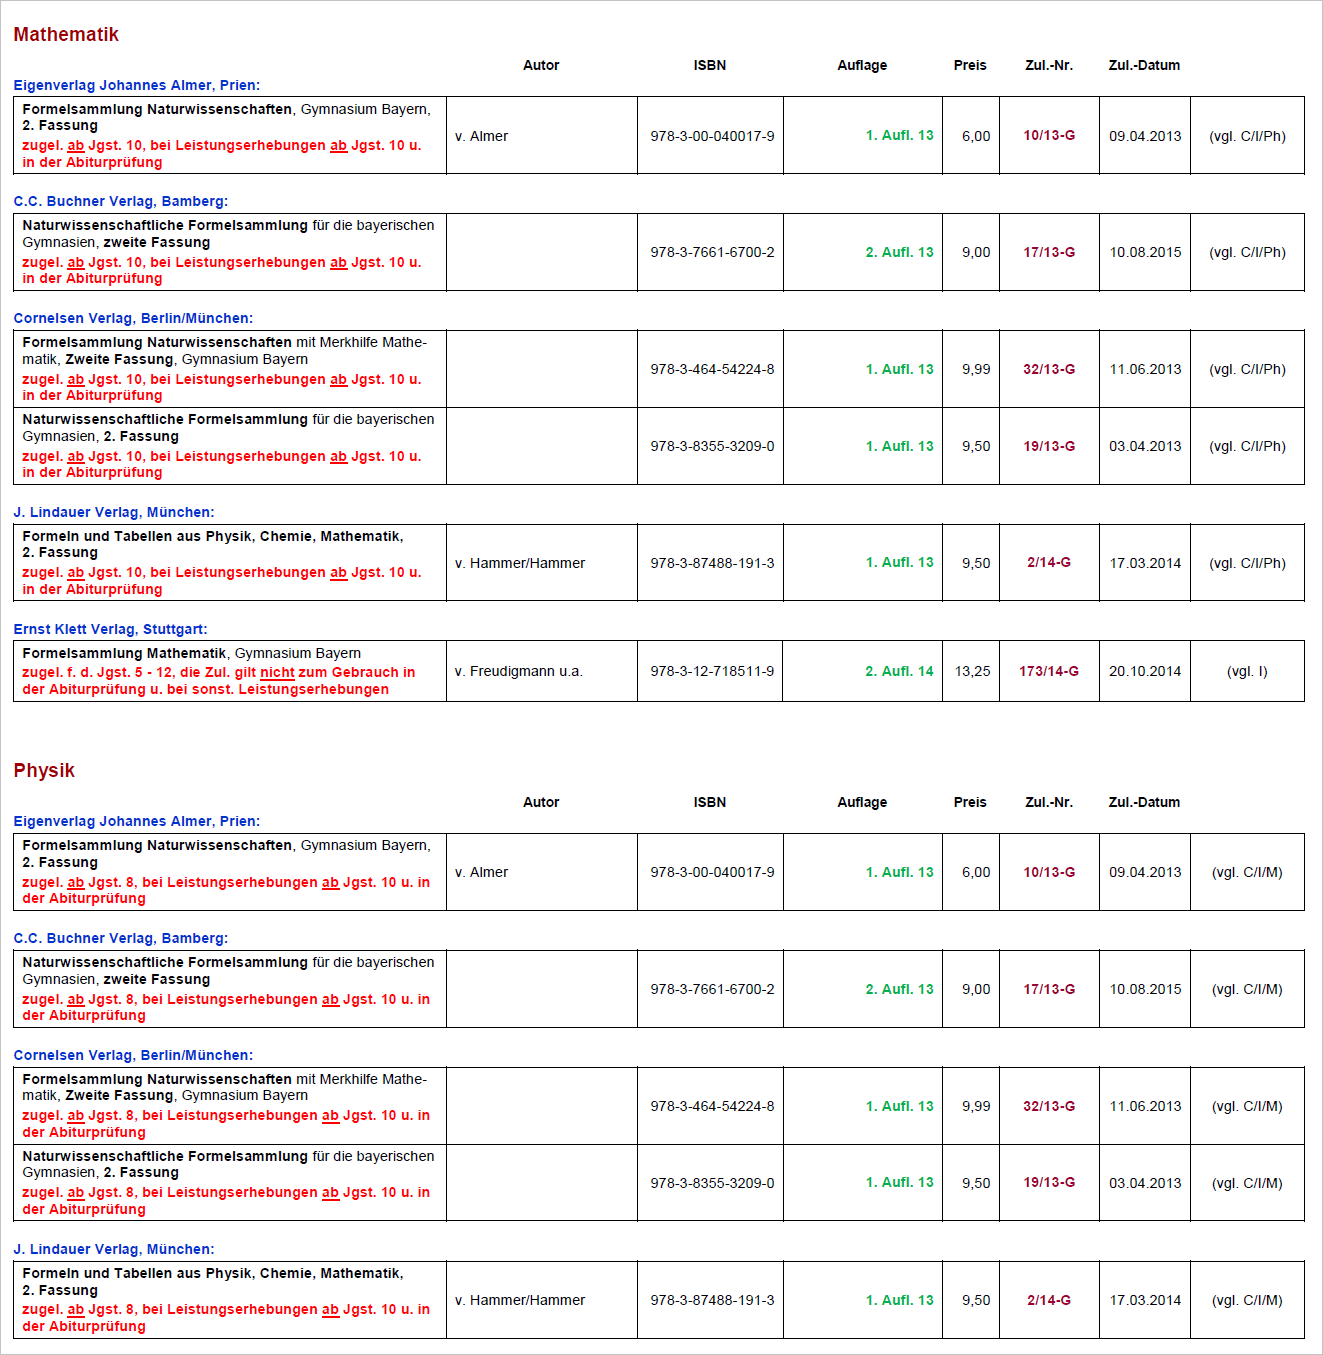Screen dimensions: 1323x1355
Task: Click the red Physik section heading
Action: point(44,771)
